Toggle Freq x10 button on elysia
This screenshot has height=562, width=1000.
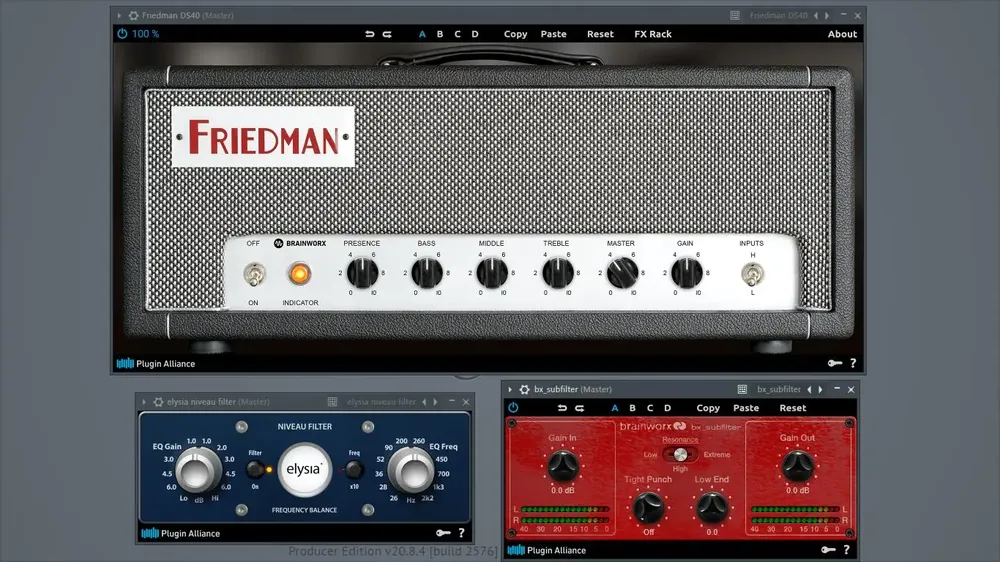[x=354, y=470]
